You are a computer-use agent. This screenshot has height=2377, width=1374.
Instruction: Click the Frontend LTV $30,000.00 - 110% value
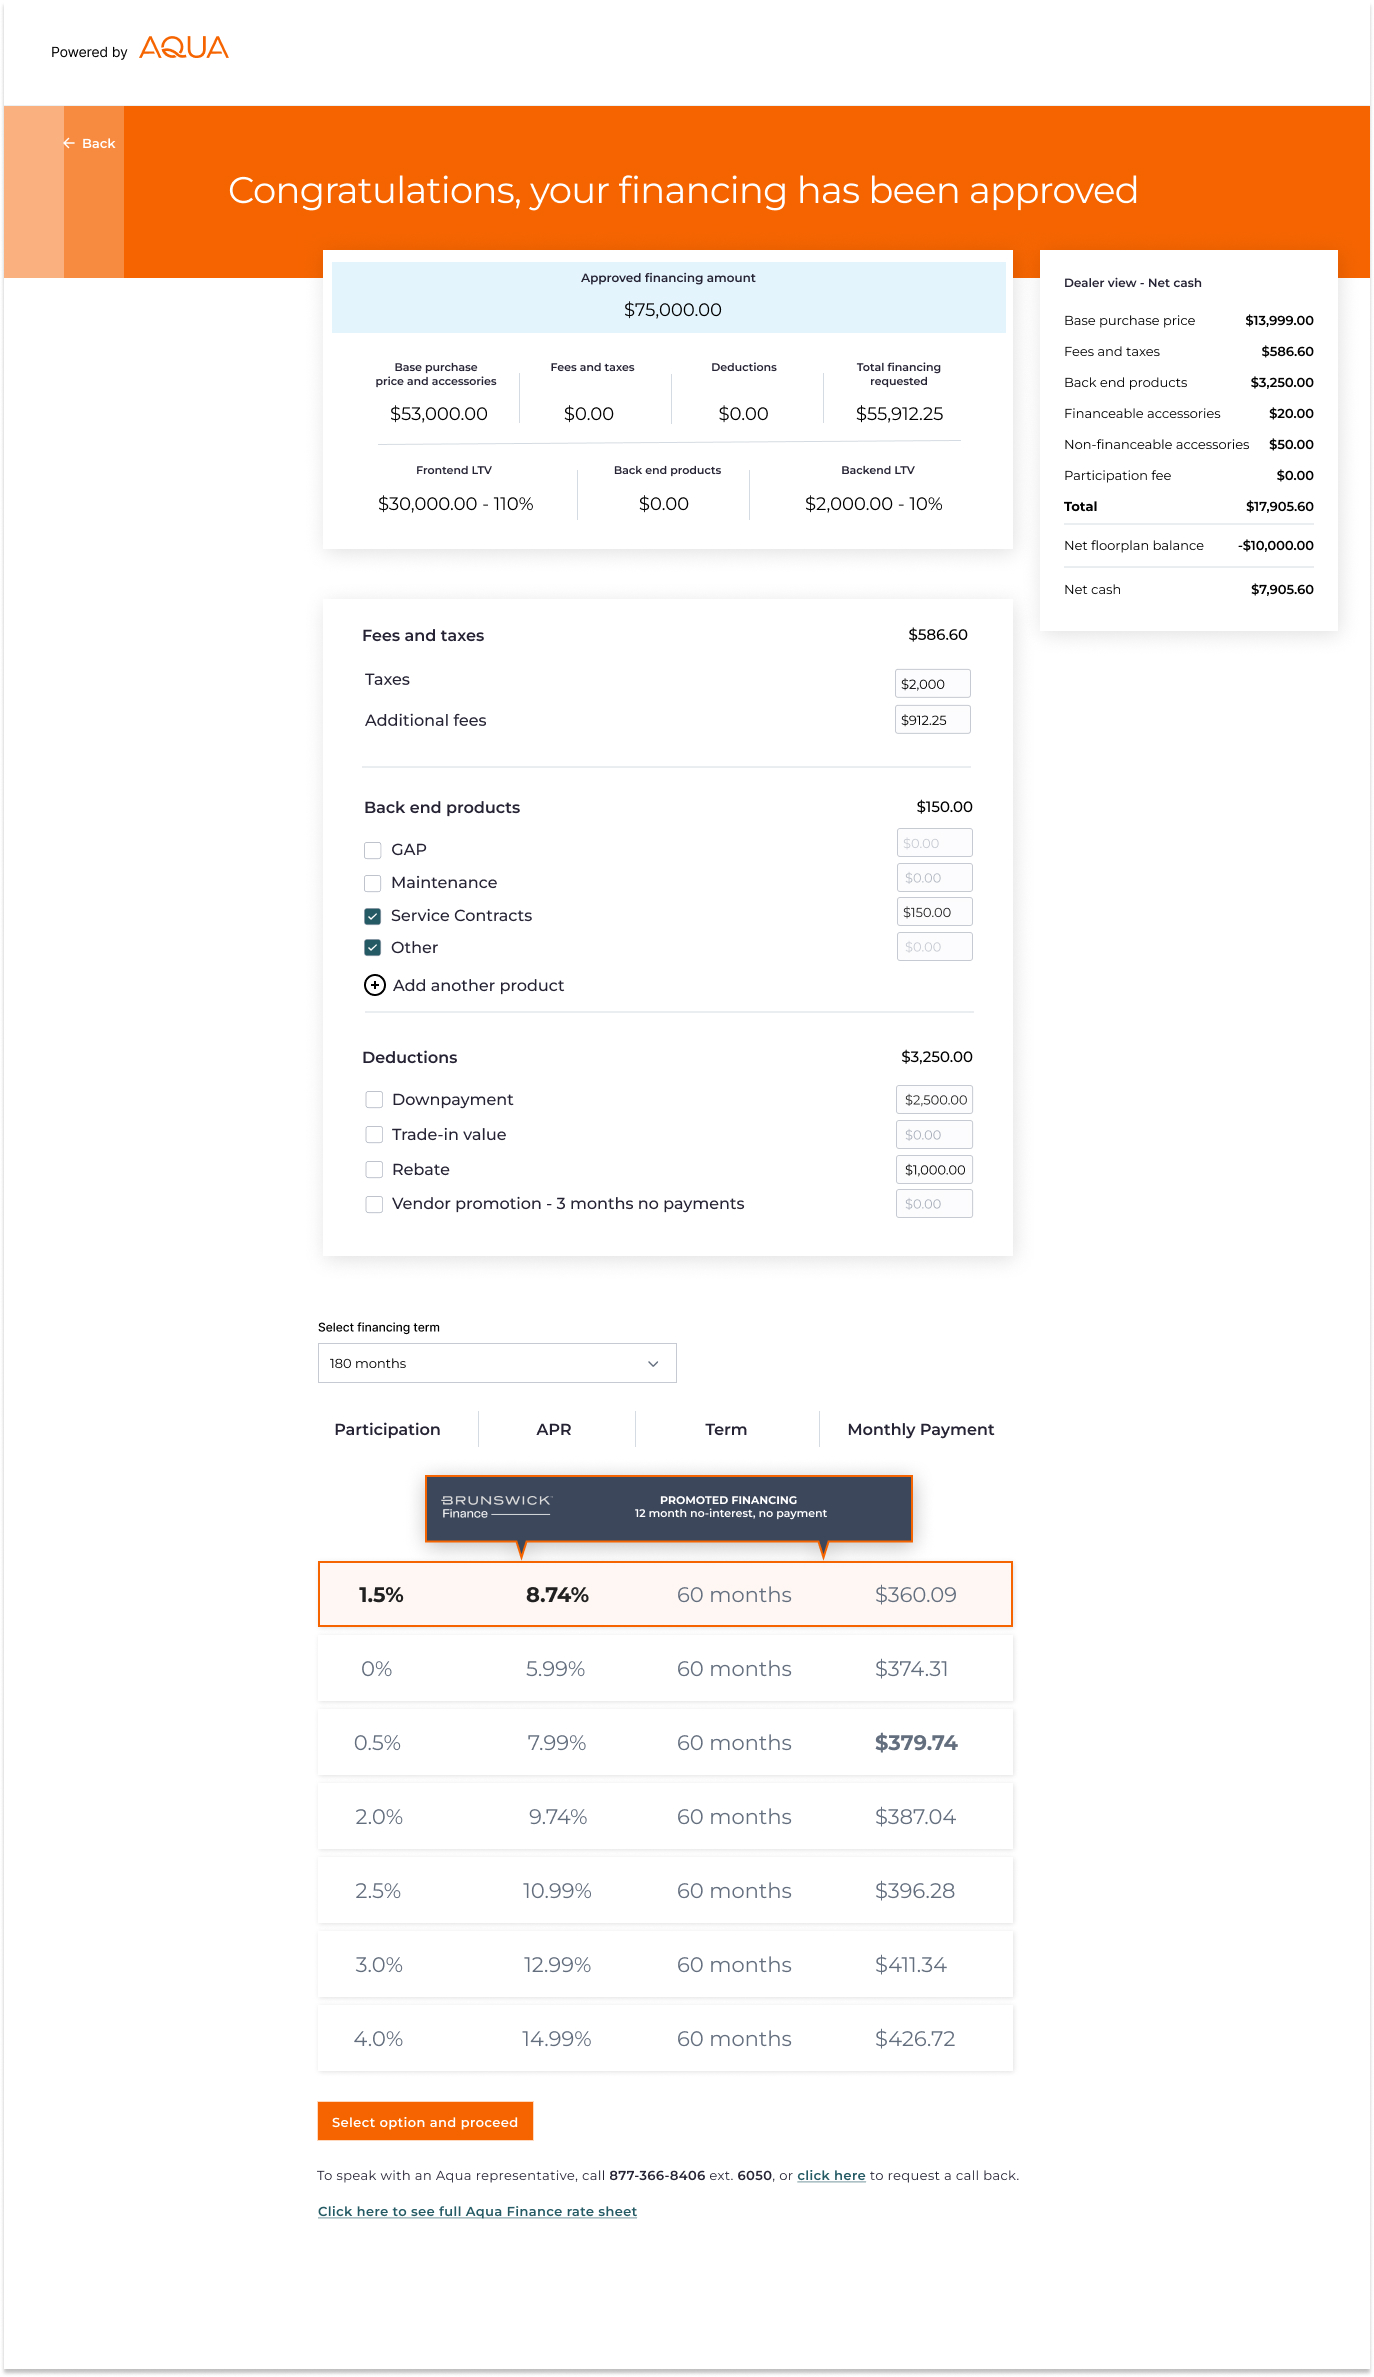click(x=455, y=504)
